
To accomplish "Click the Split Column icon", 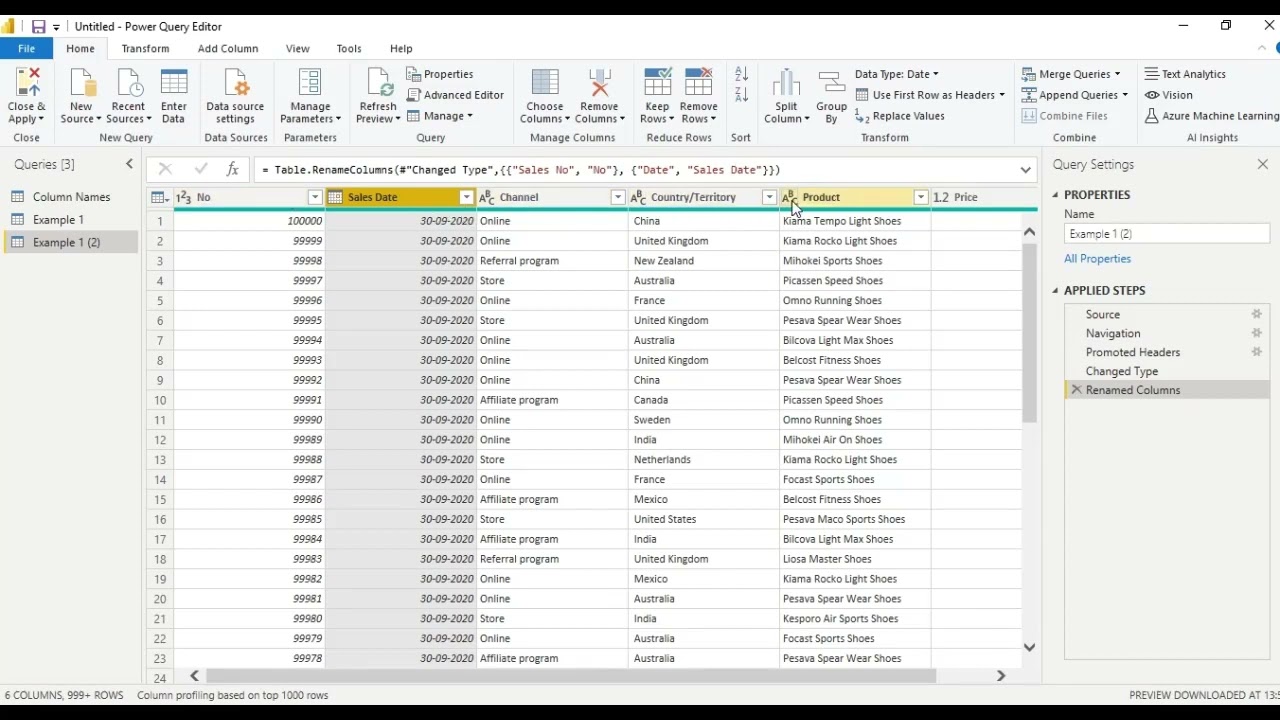I will tap(787, 84).
